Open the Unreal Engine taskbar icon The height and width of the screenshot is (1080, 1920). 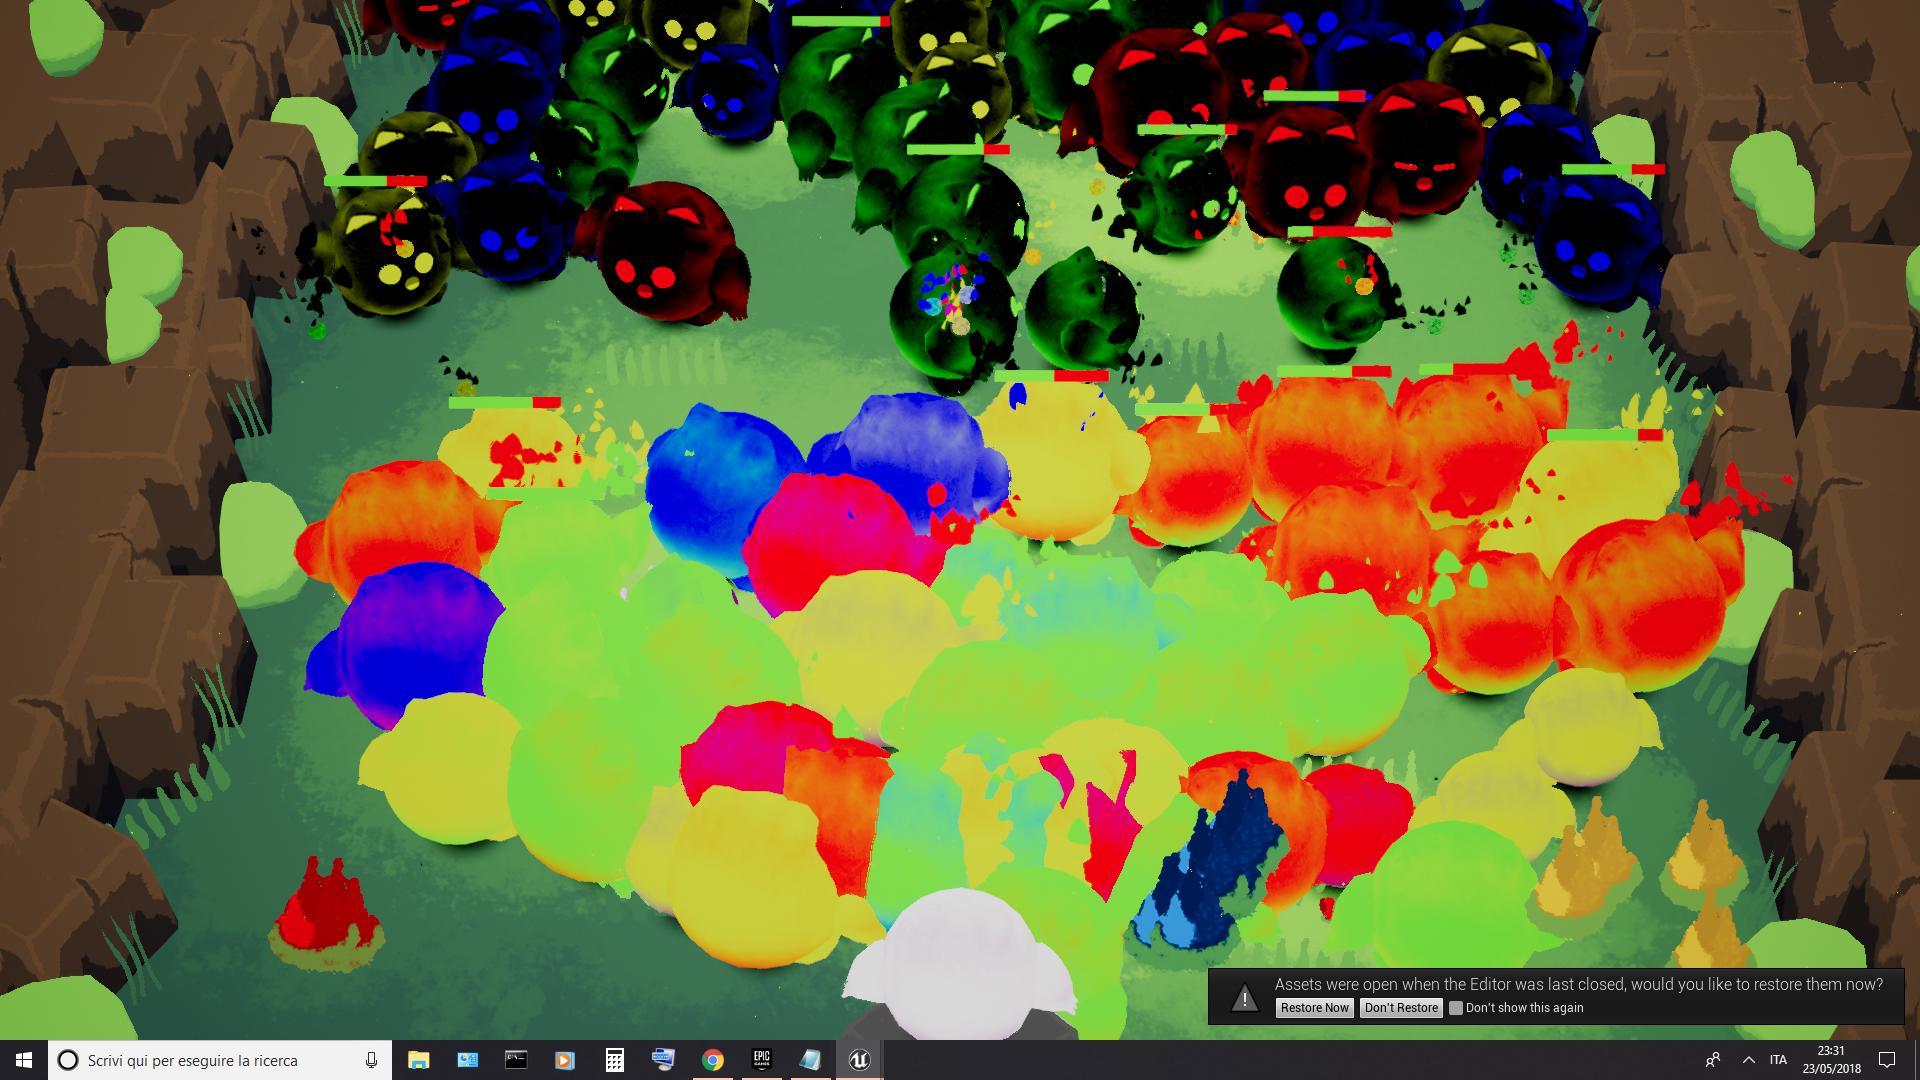[x=859, y=1060]
